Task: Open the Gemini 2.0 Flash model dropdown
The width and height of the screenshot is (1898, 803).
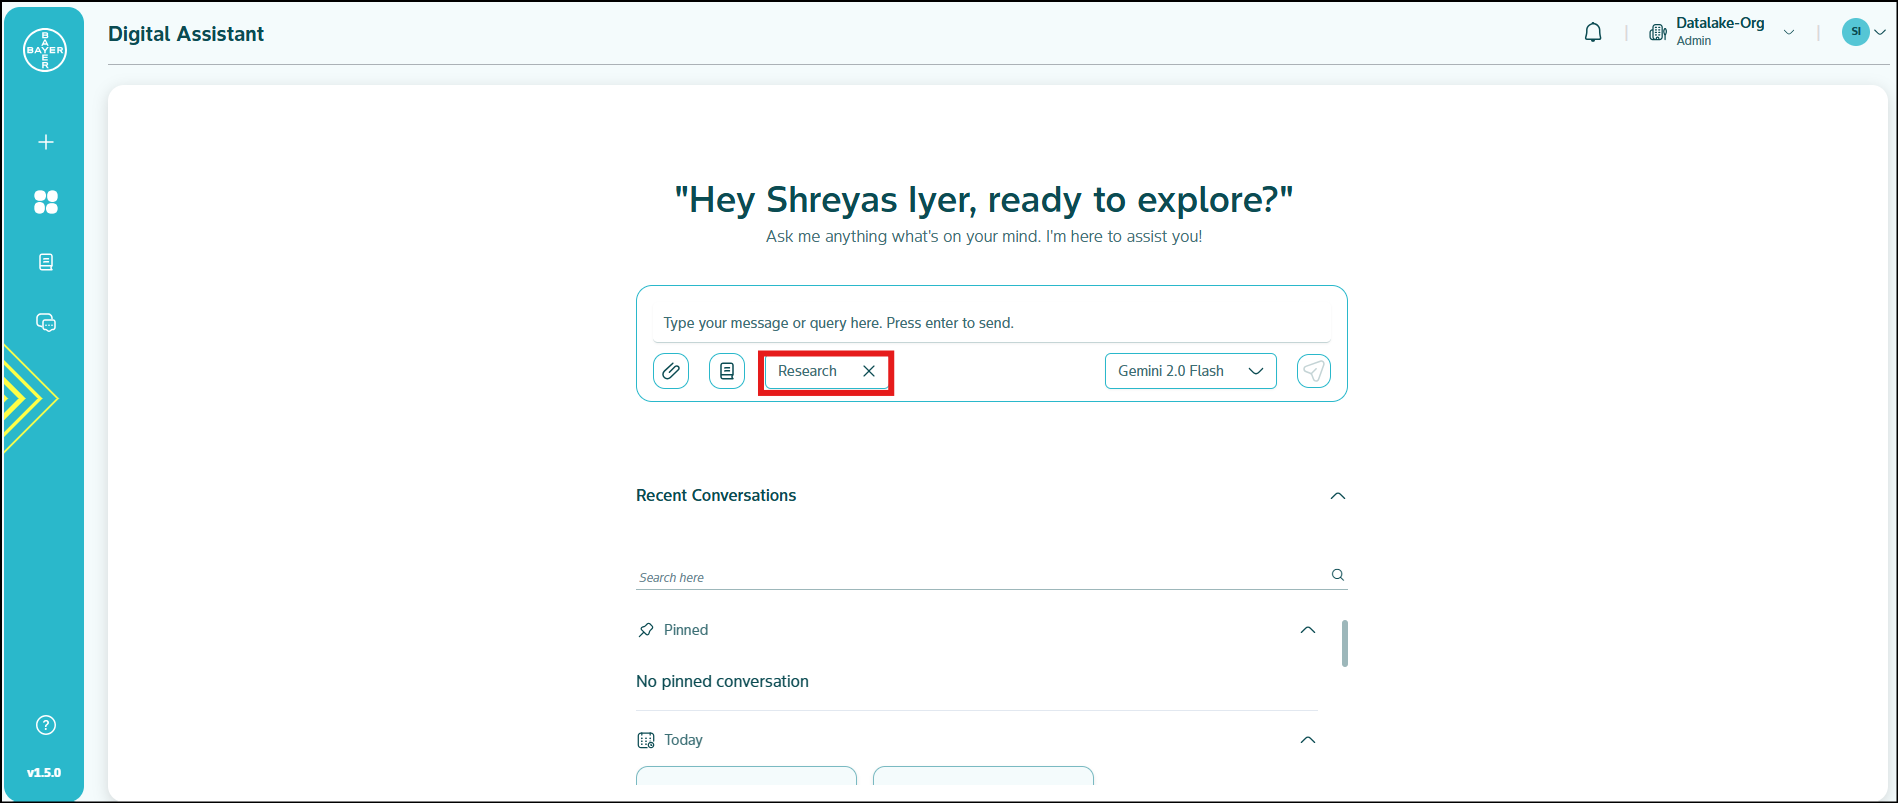Action: click(1190, 371)
